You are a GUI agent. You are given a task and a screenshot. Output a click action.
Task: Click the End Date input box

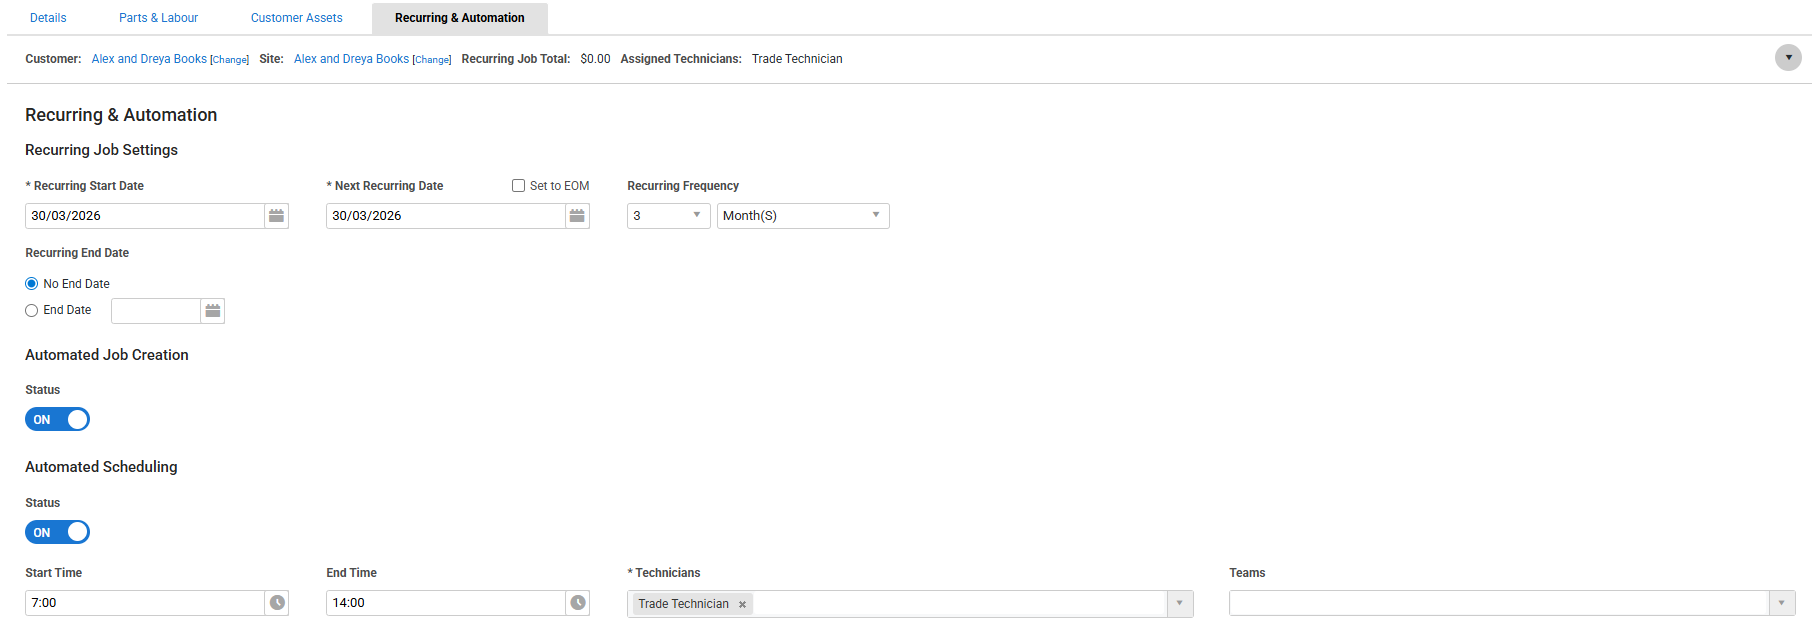click(x=156, y=311)
